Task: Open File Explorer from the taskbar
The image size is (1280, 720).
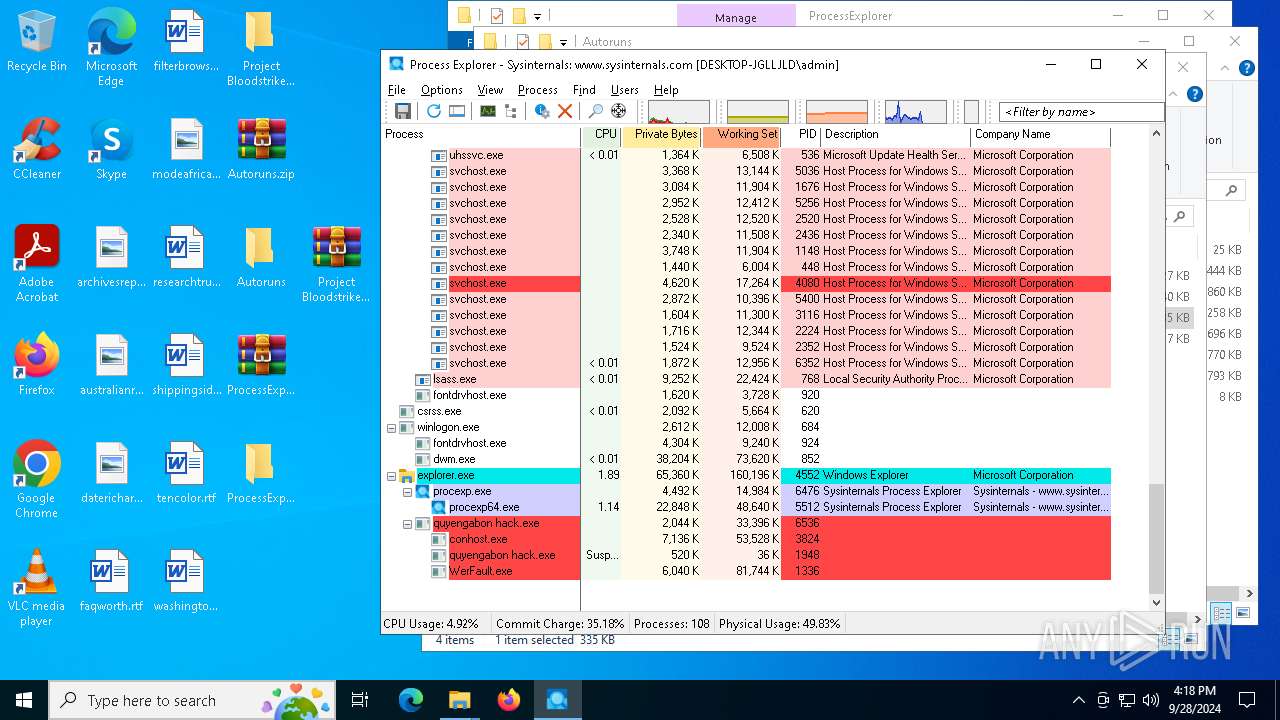Action: pos(459,700)
